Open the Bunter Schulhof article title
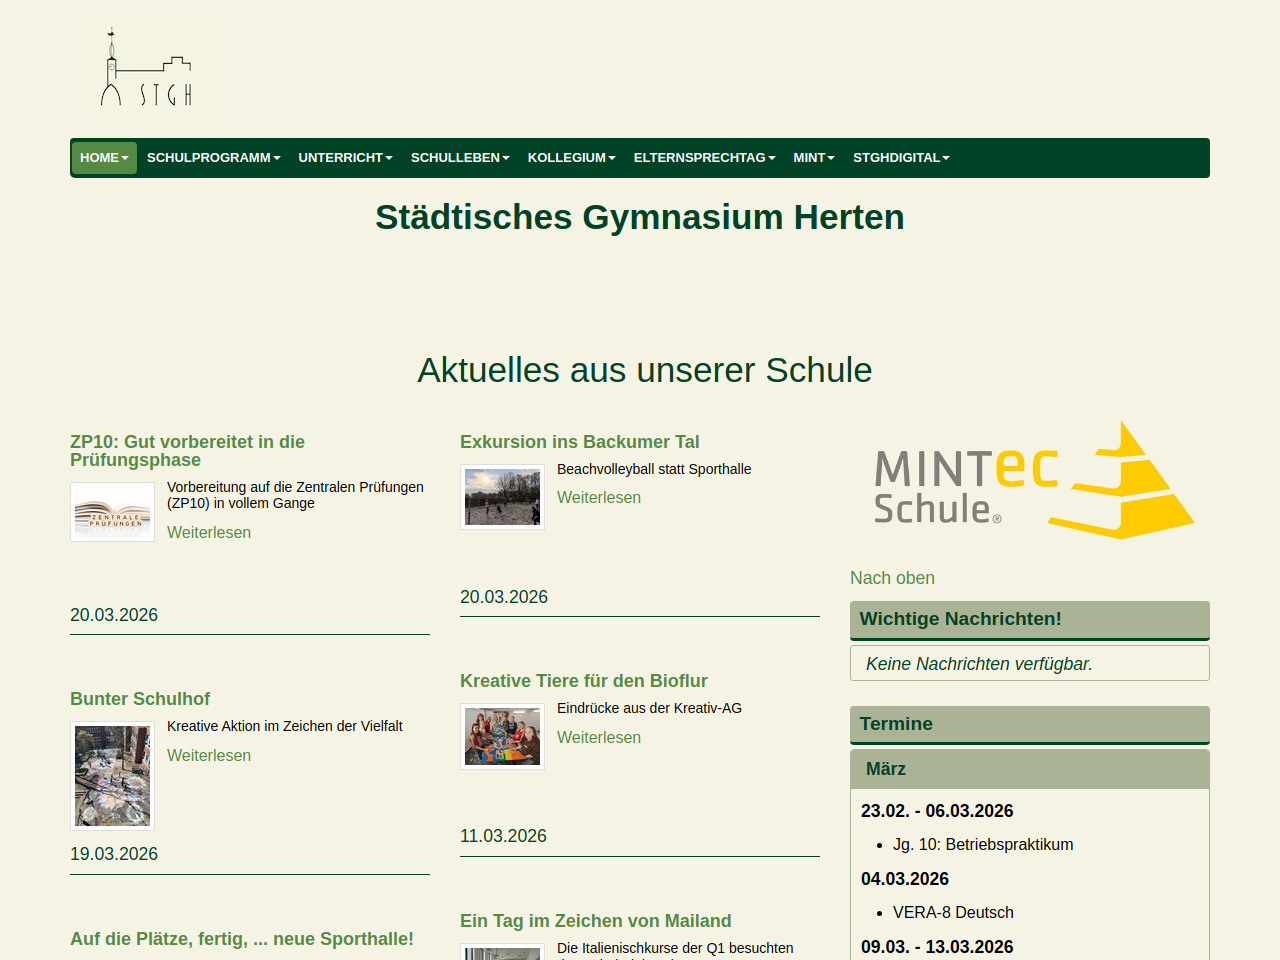This screenshot has height=960, width=1280. click(140, 699)
